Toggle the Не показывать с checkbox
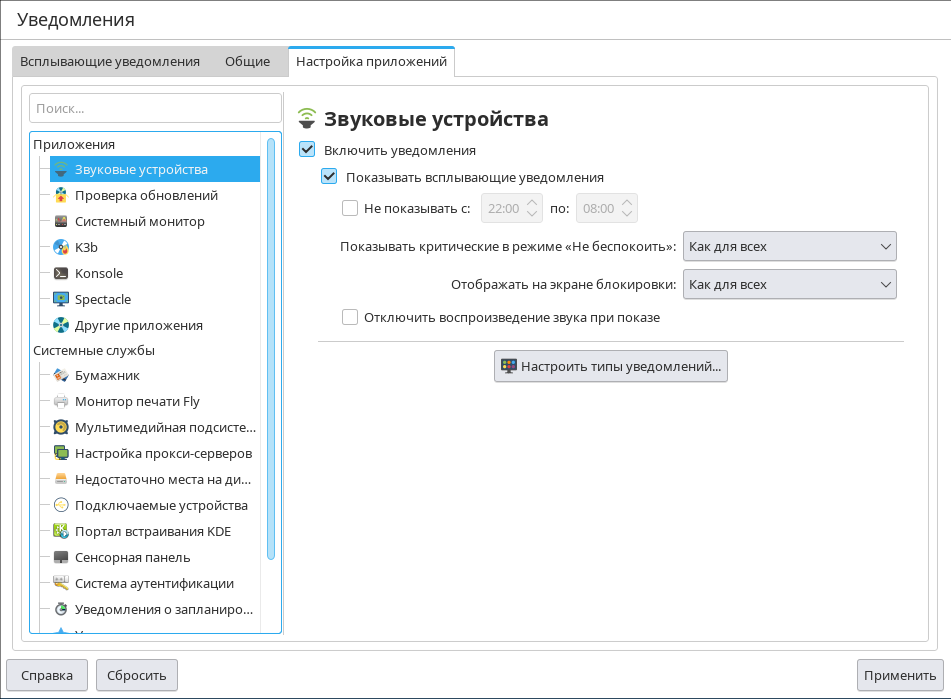This screenshot has height=699, width=951. pyautogui.click(x=350, y=208)
